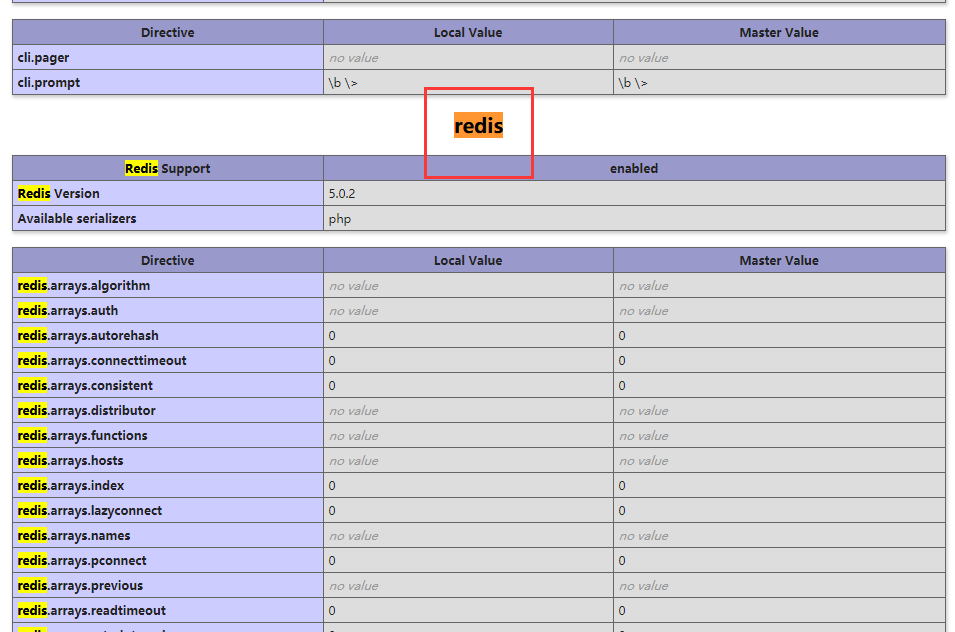
Task: Click "Local Value" header above redis.arrays.algorithm
Action: point(468,260)
